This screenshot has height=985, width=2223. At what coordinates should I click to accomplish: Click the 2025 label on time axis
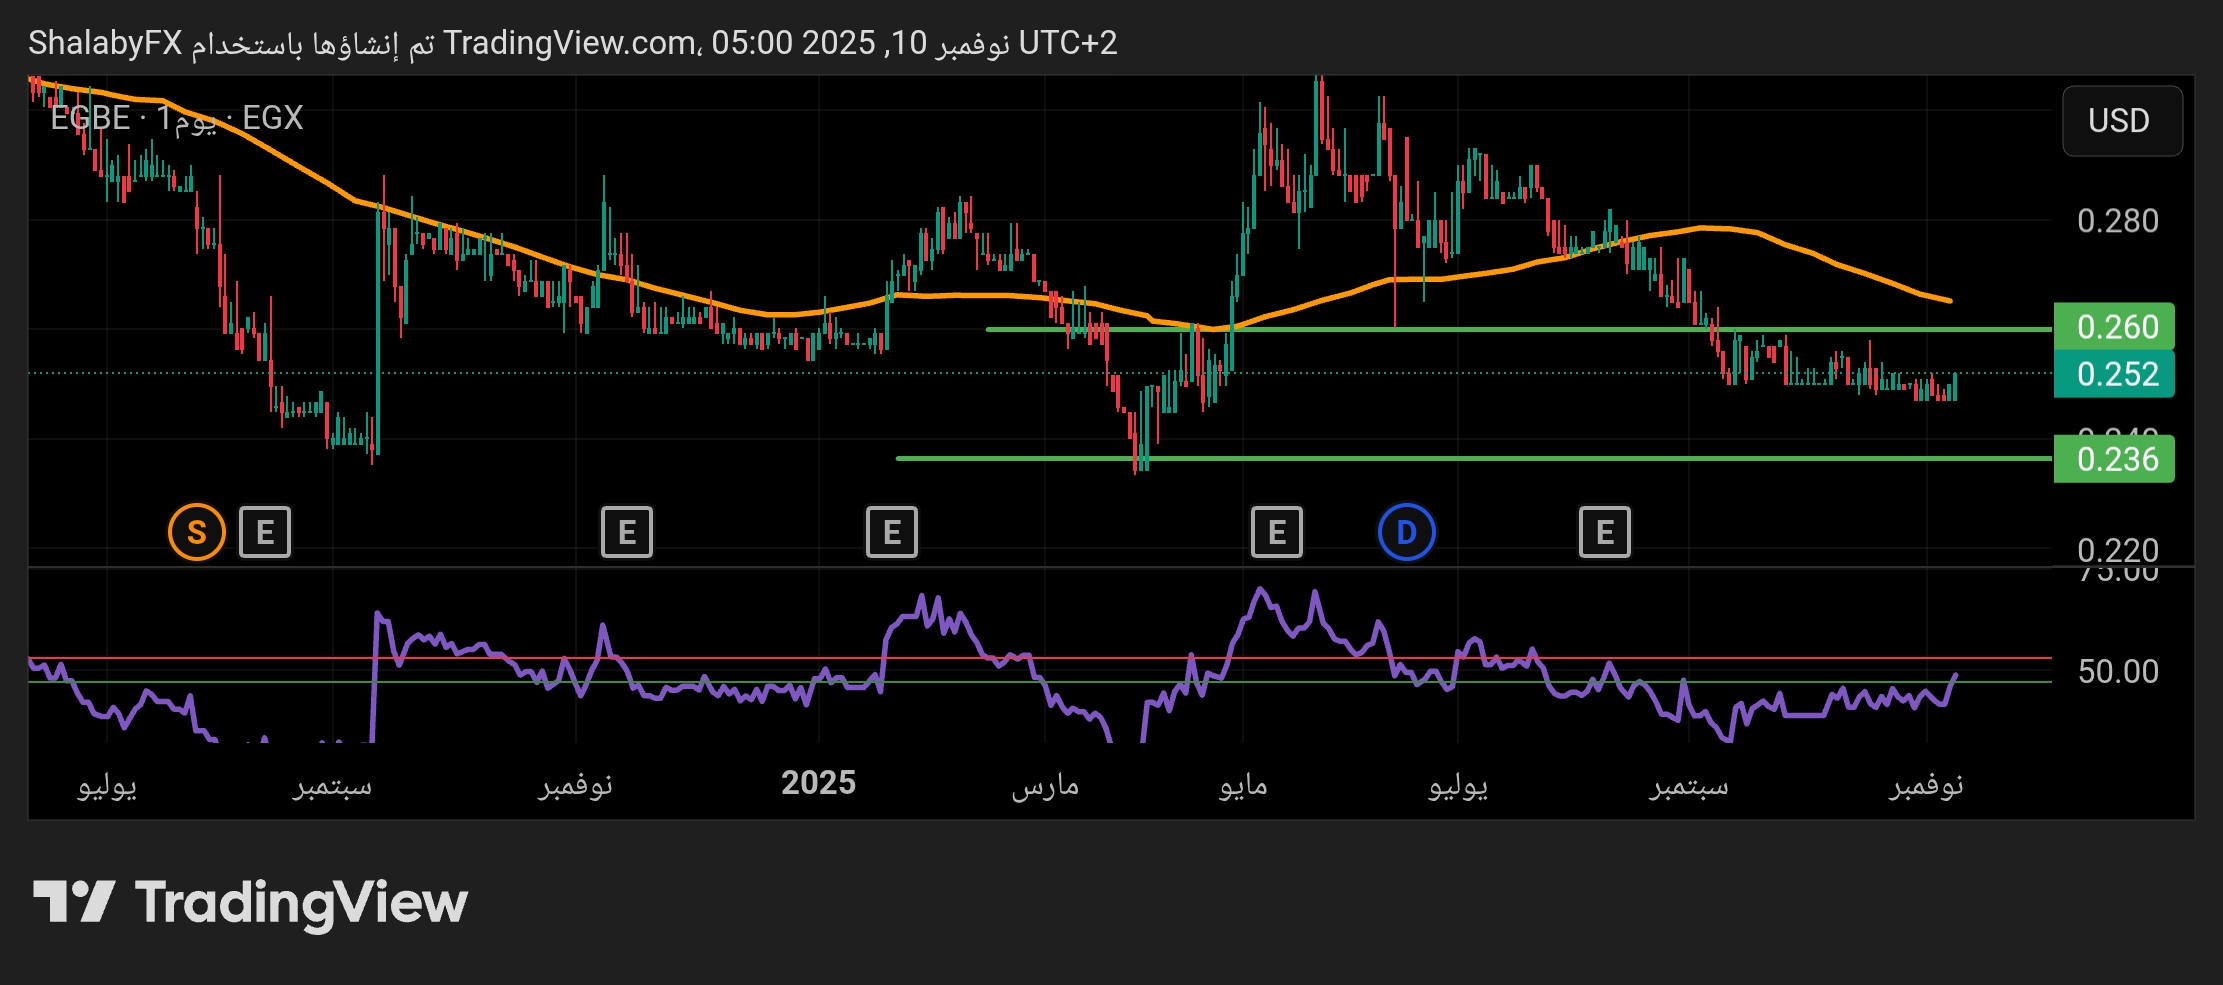pyautogui.click(x=818, y=783)
